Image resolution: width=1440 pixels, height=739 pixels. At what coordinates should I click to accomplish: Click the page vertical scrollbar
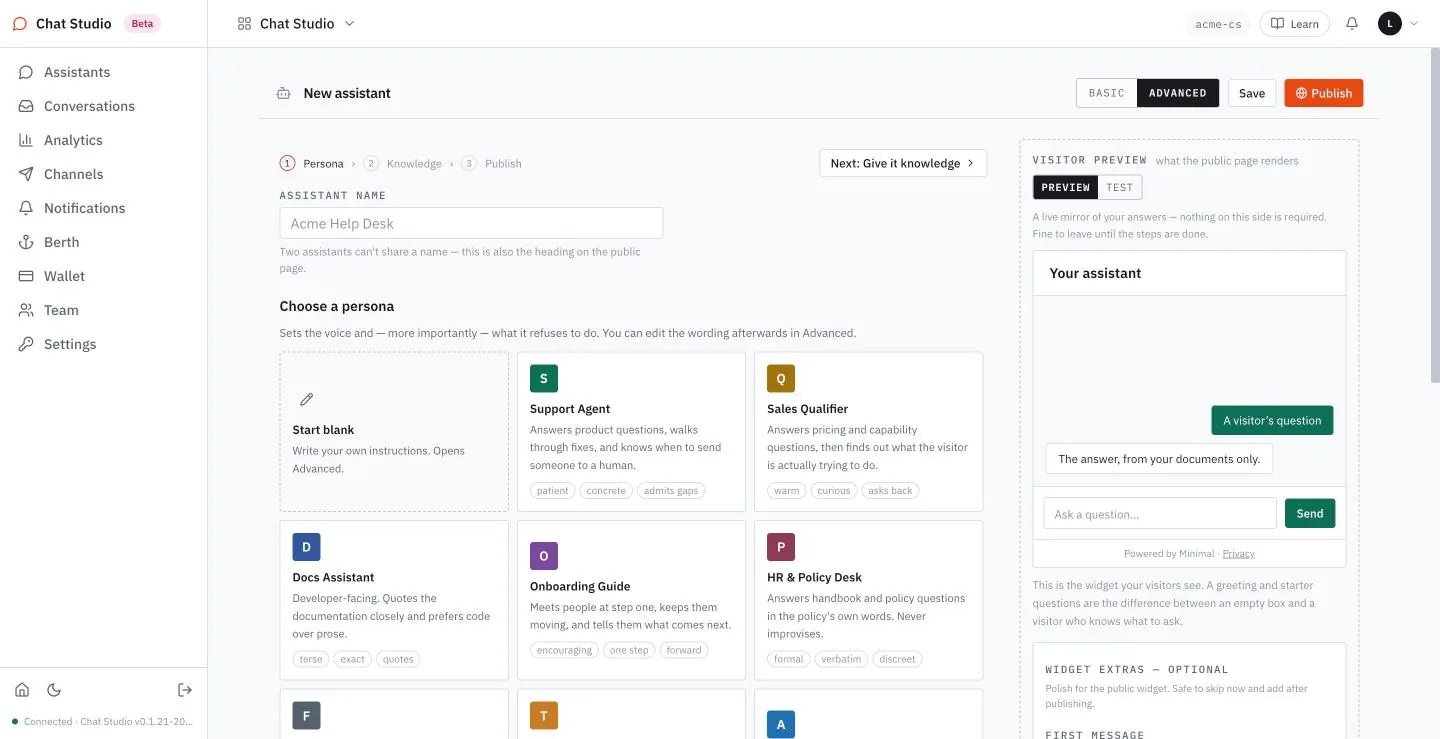(x=1433, y=215)
